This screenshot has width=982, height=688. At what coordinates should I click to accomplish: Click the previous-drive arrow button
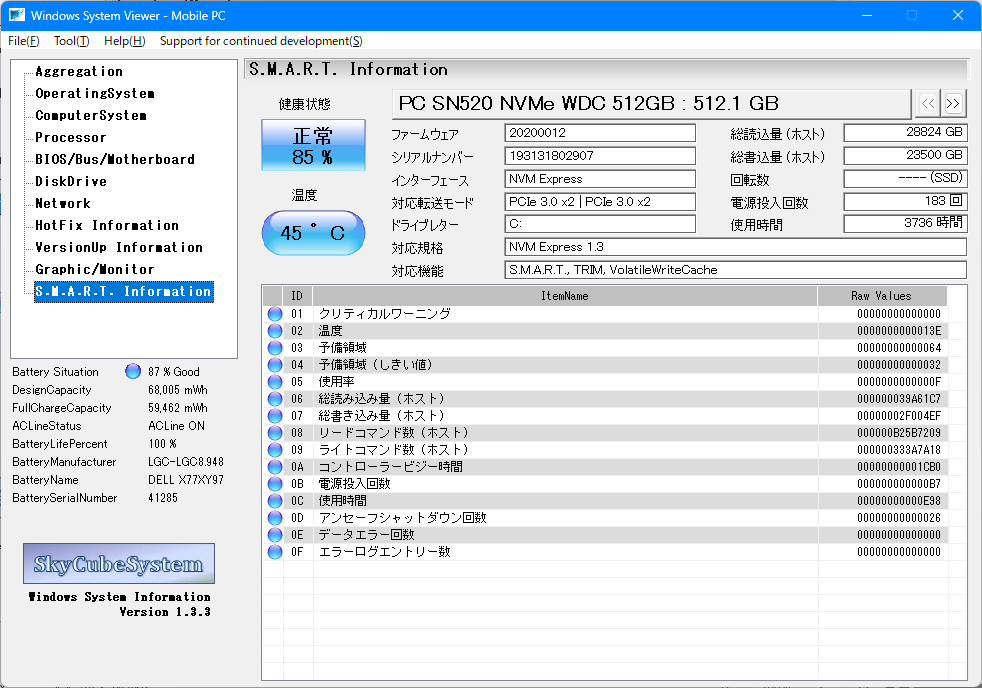click(927, 103)
